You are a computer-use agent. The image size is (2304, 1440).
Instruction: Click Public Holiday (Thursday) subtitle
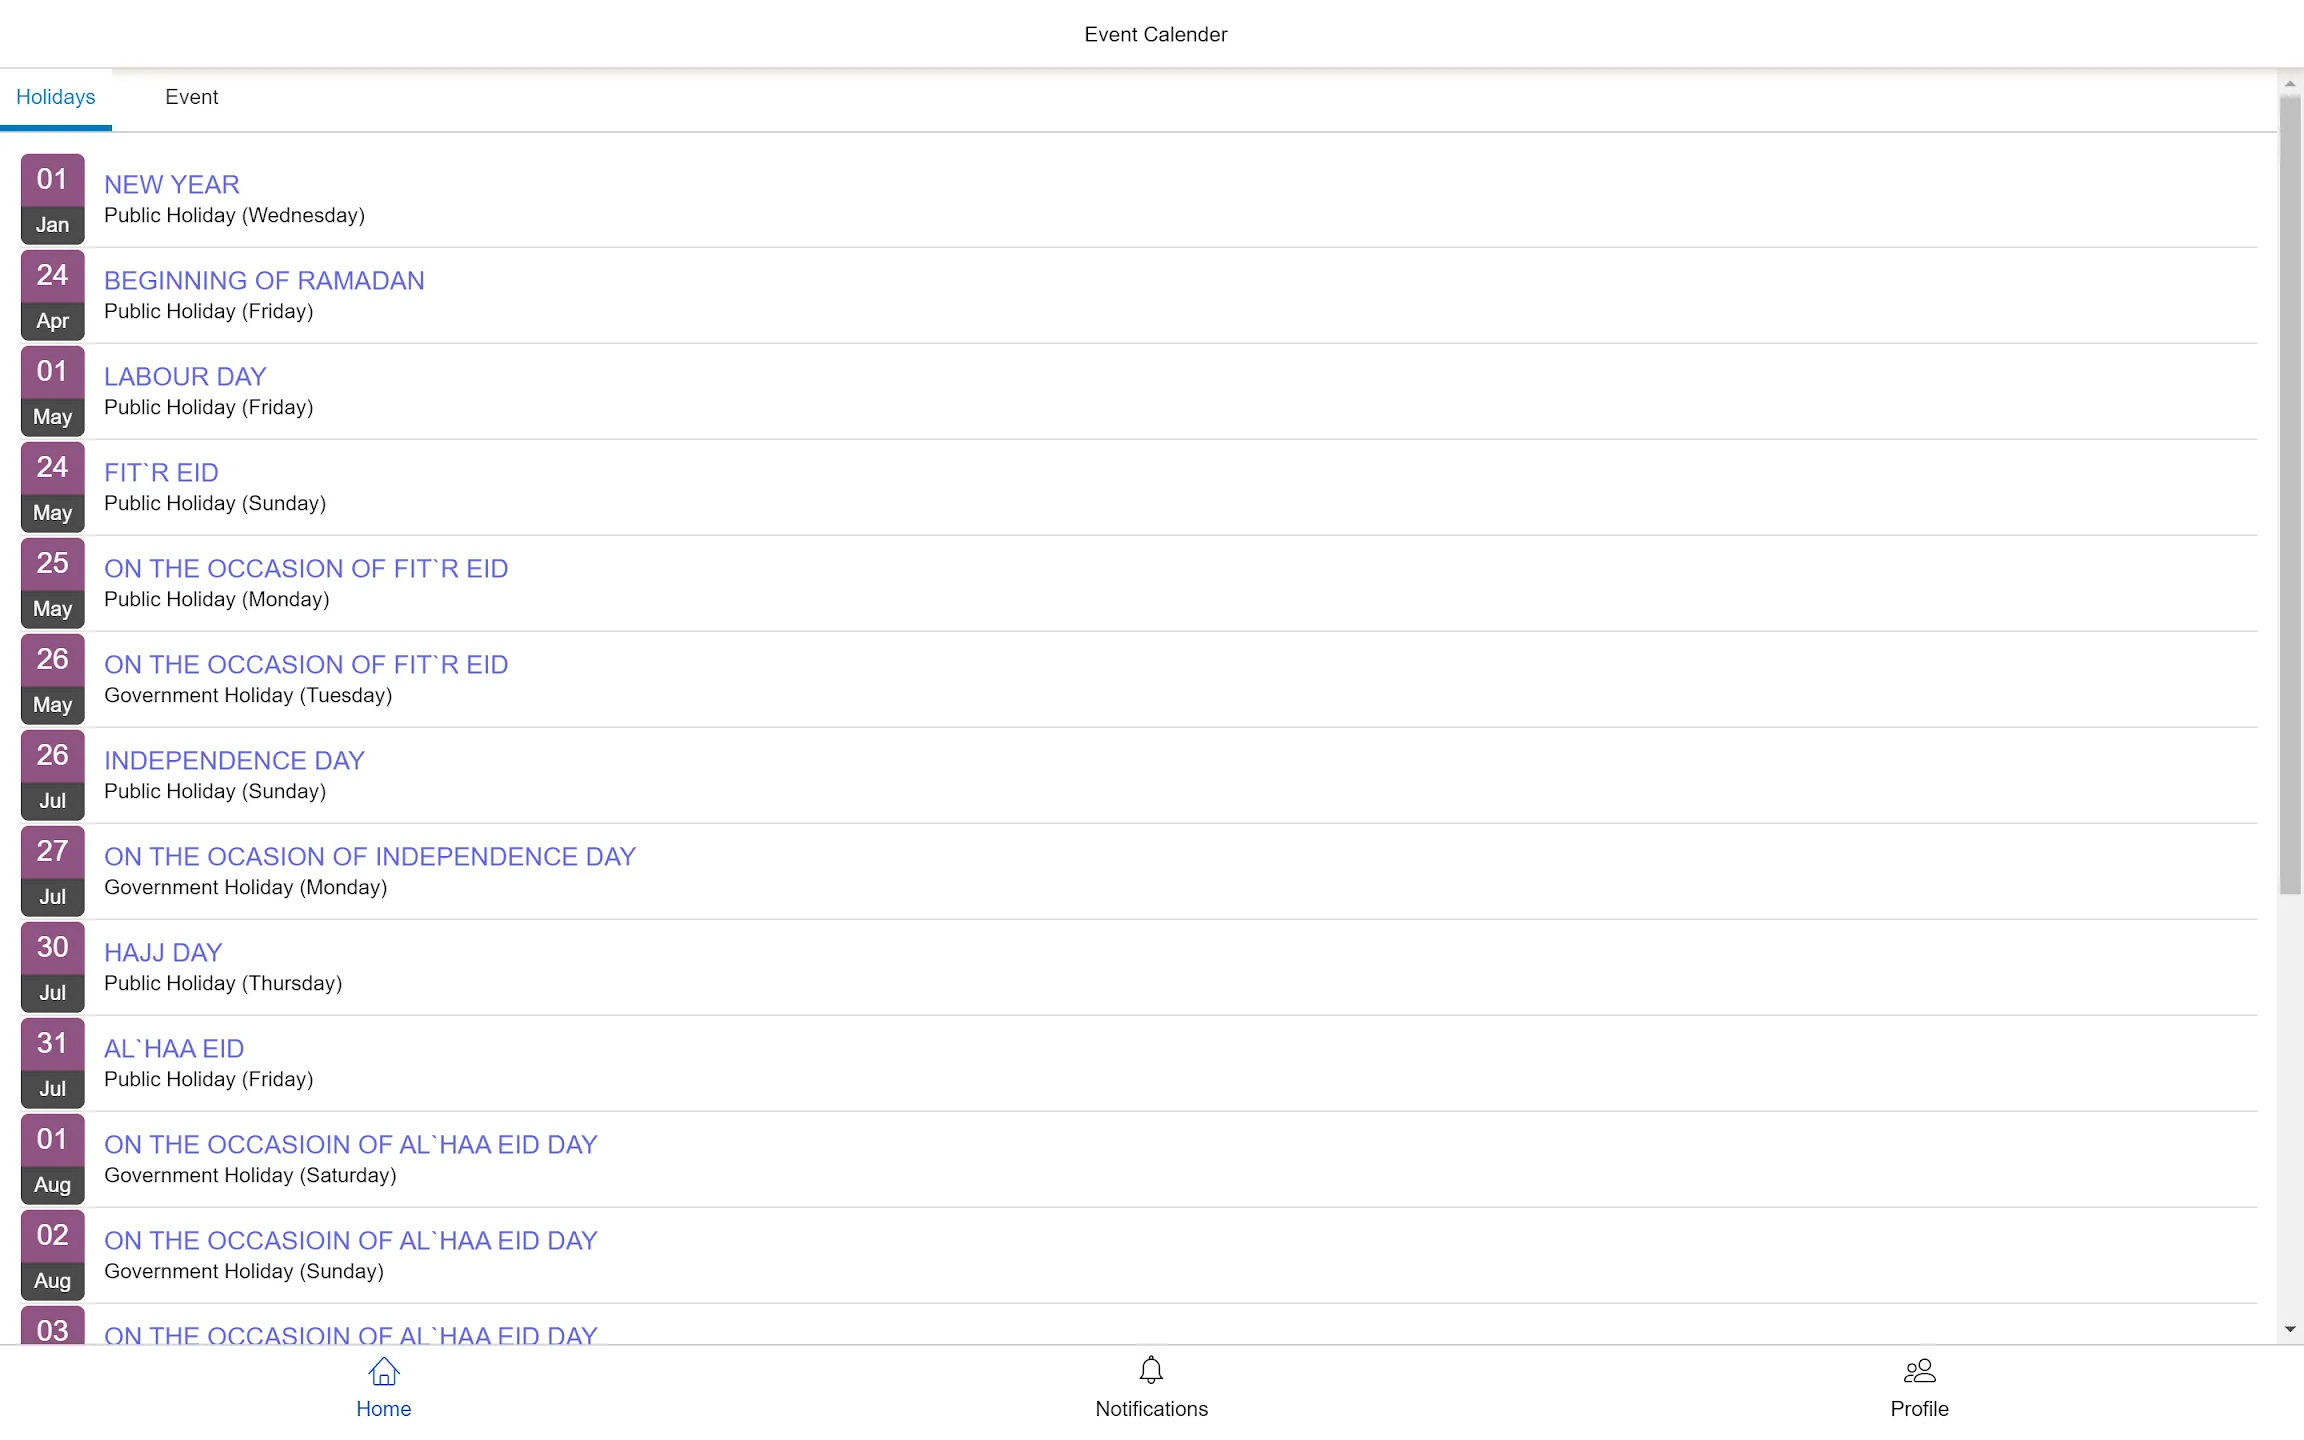(x=223, y=984)
